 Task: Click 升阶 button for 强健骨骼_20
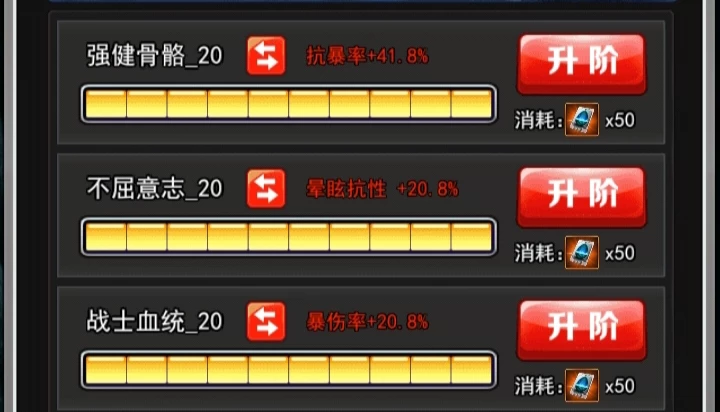coord(582,63)
